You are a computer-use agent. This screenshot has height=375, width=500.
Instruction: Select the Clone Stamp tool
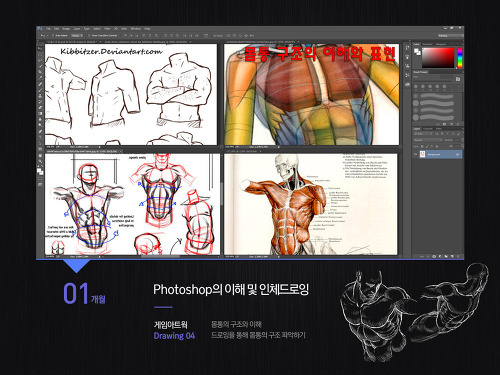click(40, 96)
